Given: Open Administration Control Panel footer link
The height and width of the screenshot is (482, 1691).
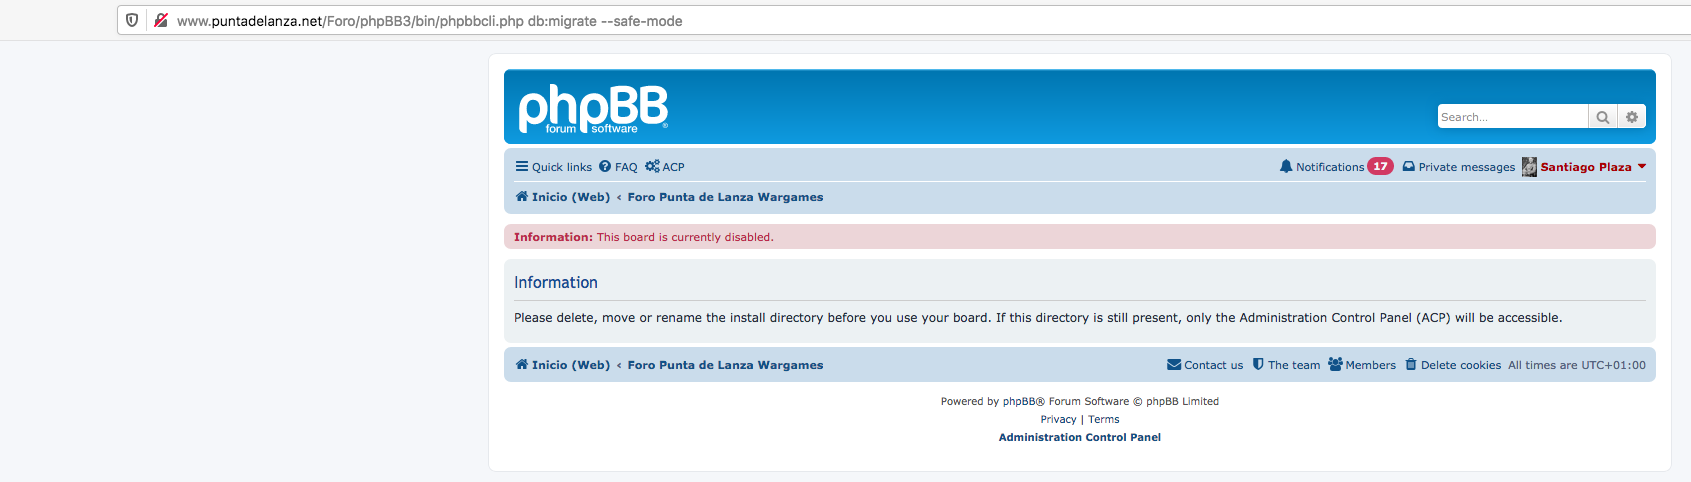Looking at the screenshot, I should (x=1080, y=437).
